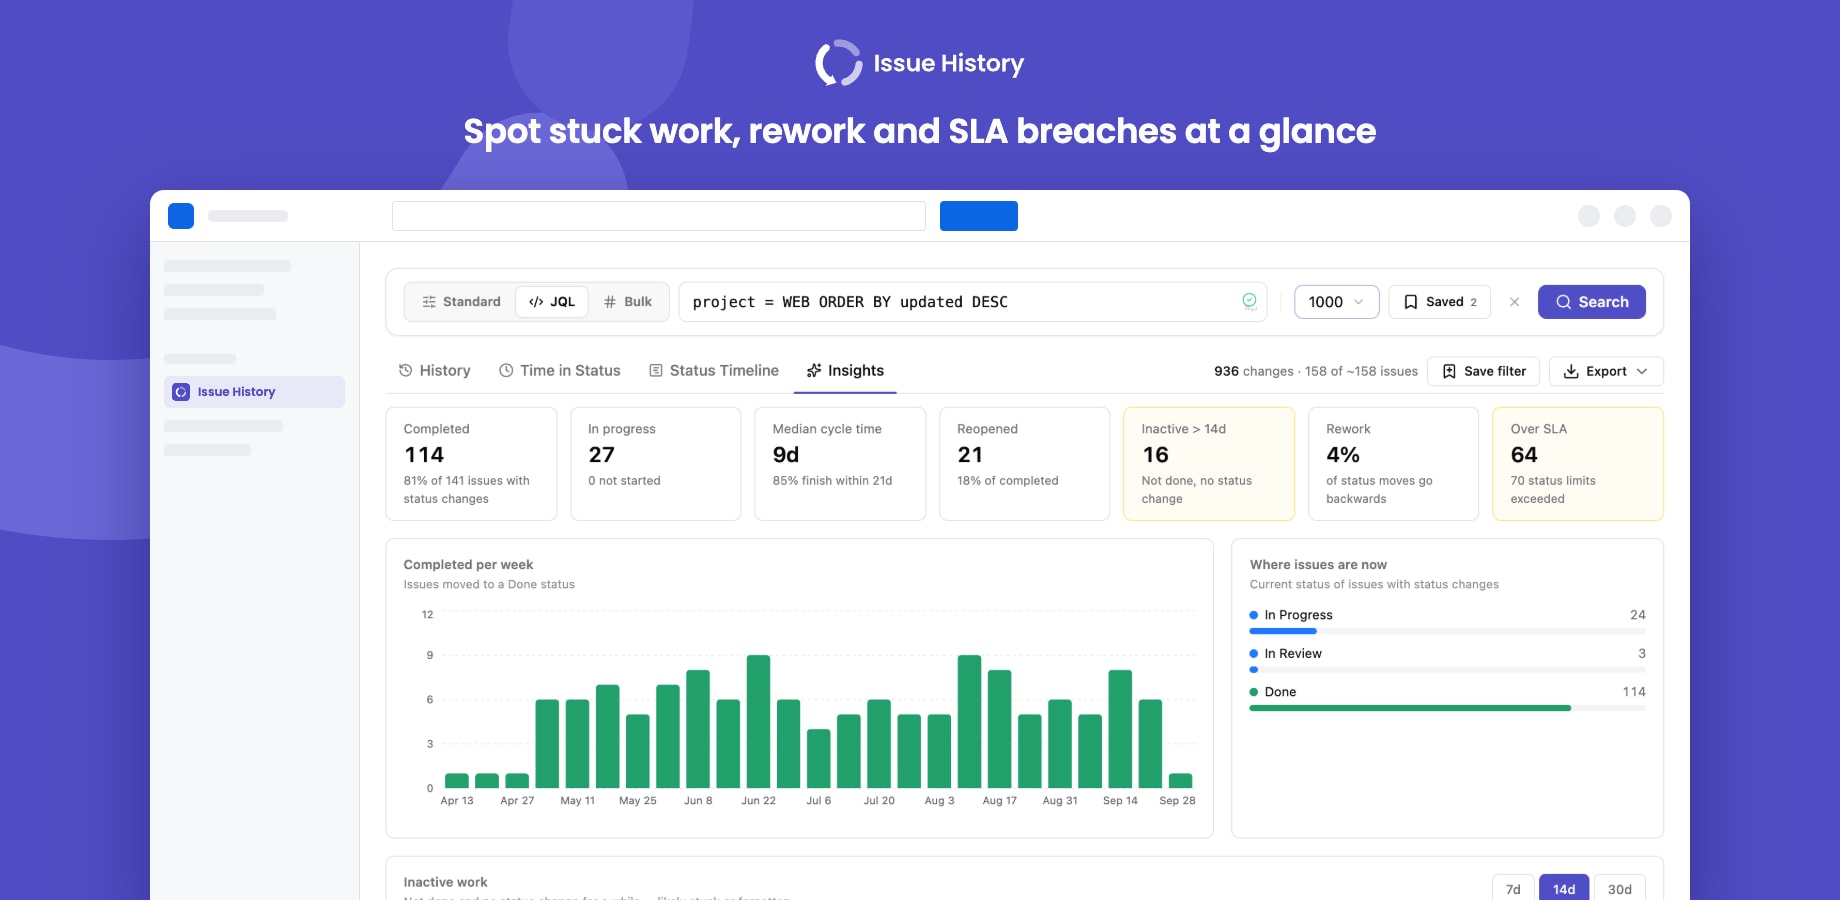Click the Search button
This screenshot has height=900, width=1840.
tap(1592, 302)
